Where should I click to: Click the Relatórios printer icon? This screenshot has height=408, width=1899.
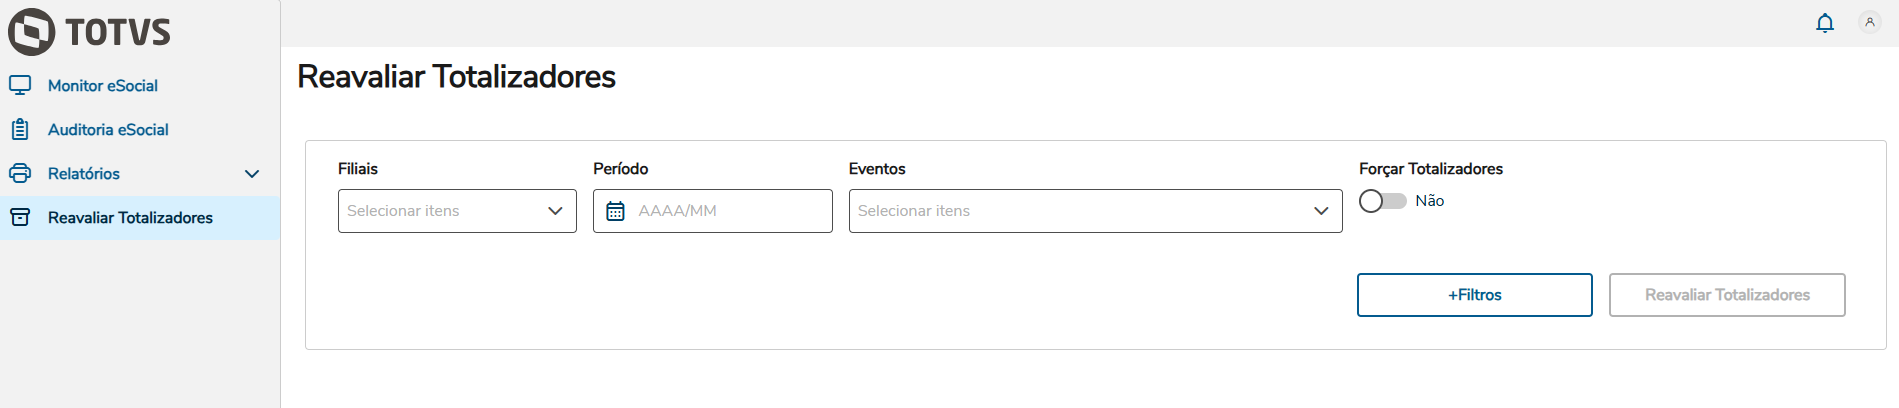click(x=20, y=173)
